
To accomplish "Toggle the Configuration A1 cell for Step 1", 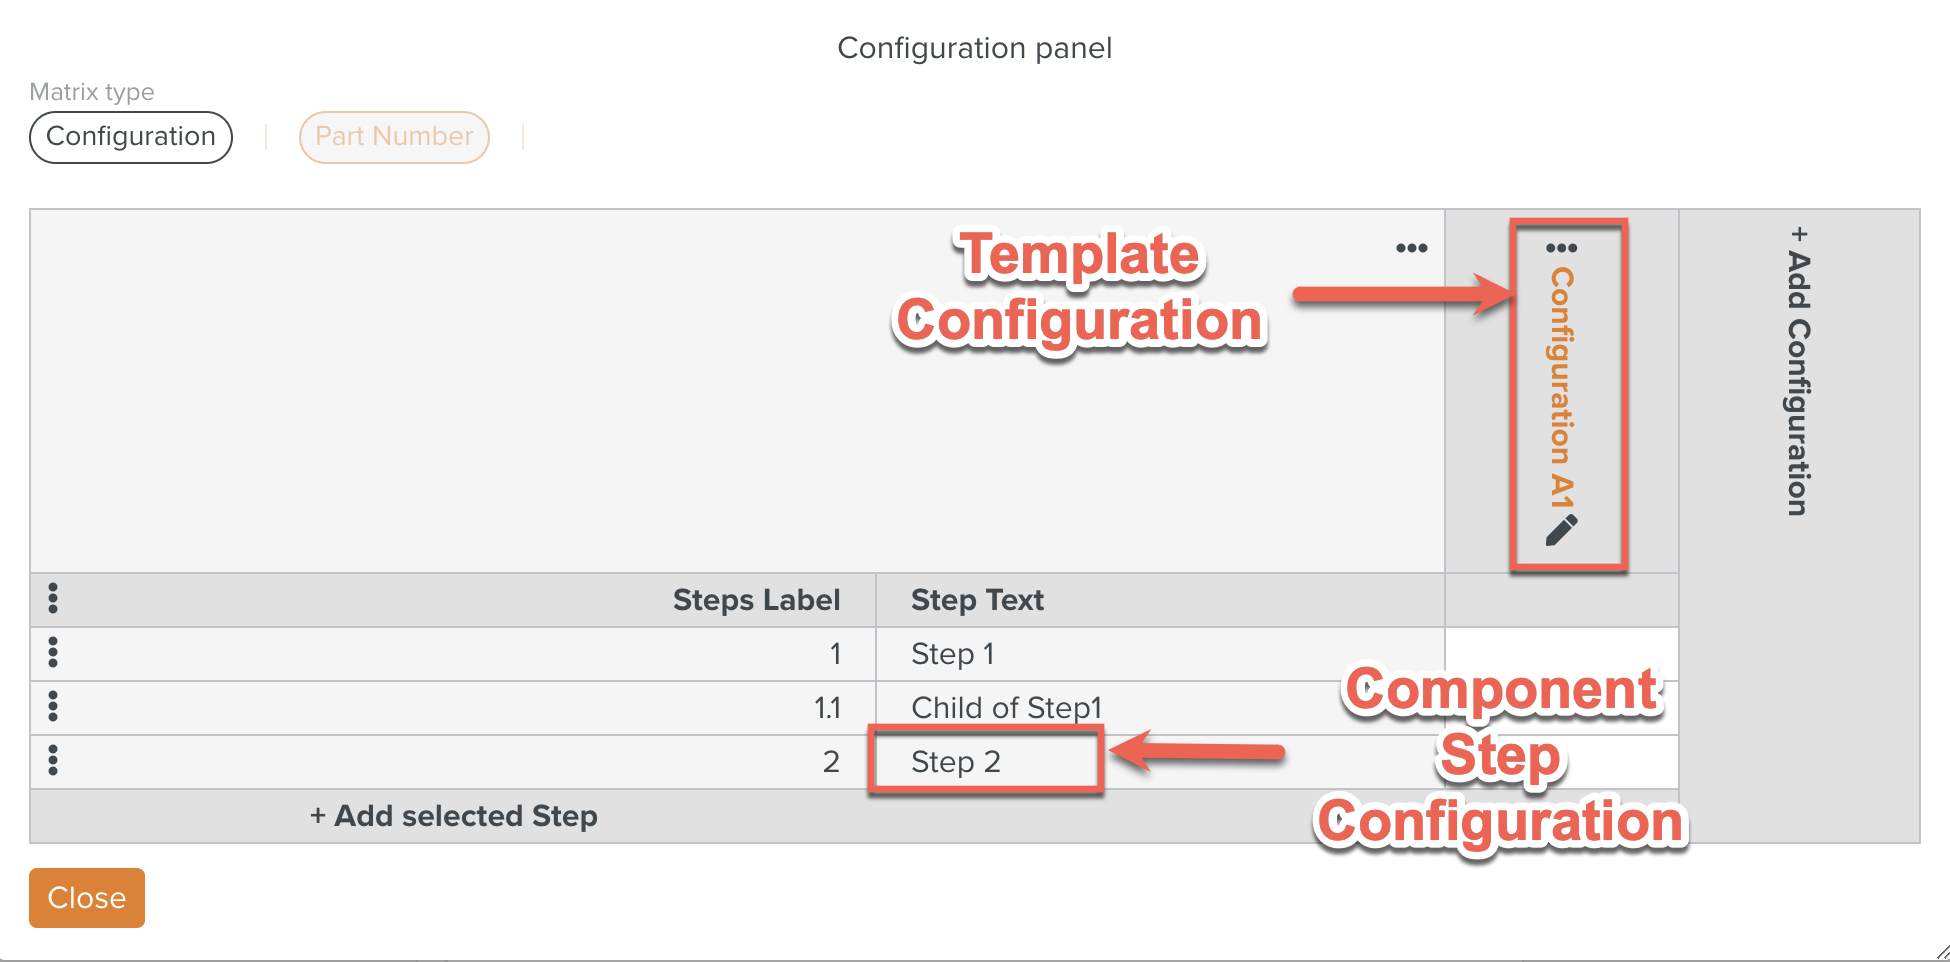I will pos(1561,648).
